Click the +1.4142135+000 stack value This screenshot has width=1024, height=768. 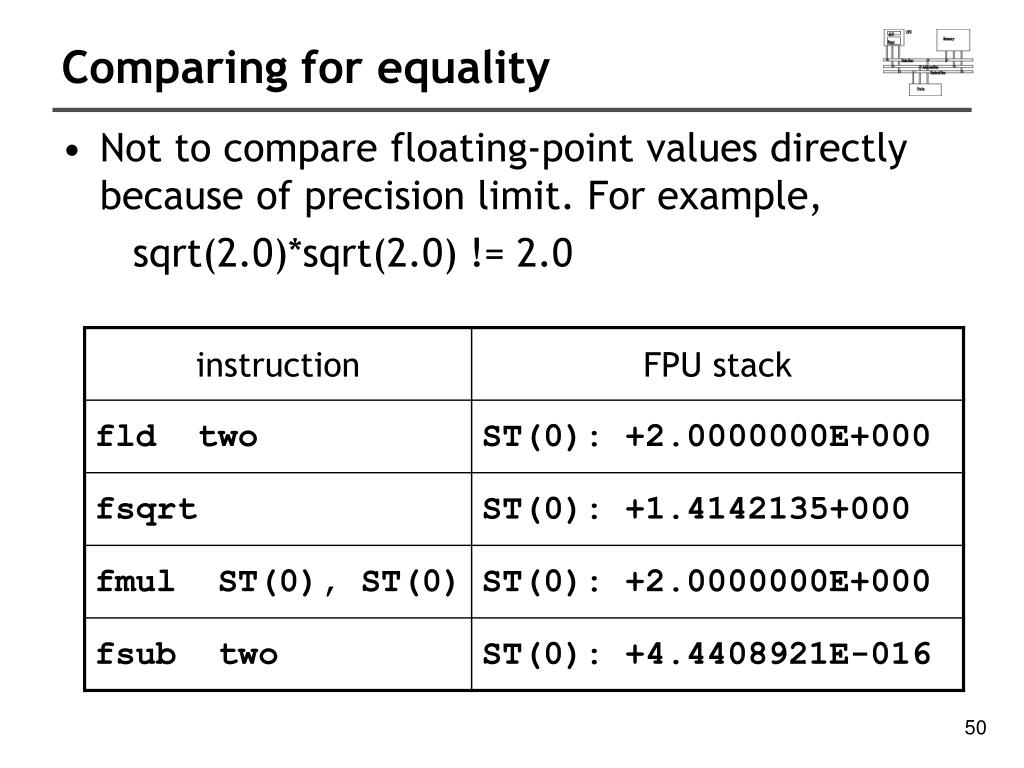767,508
